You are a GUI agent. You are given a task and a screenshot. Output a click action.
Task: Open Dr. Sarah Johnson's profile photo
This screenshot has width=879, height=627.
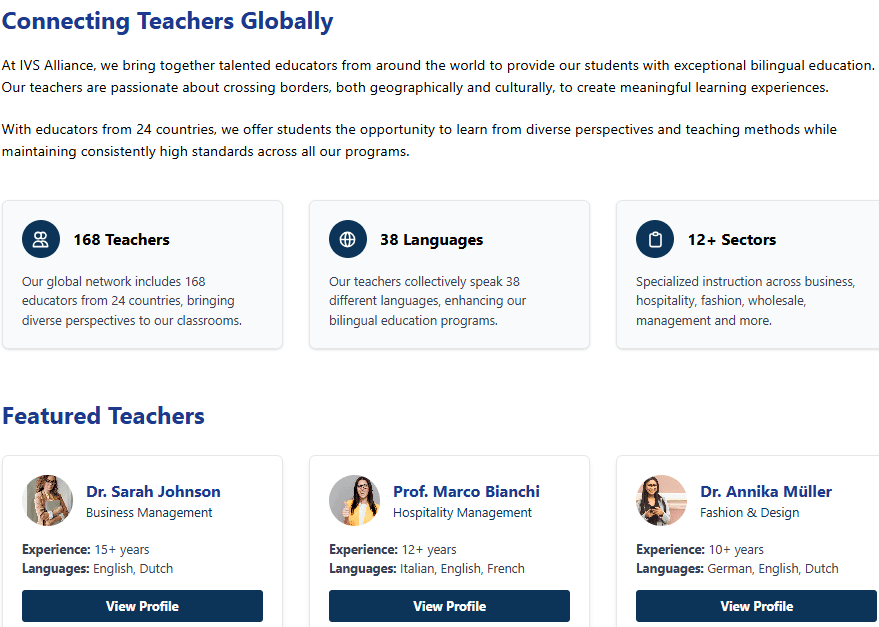pos(48,500)
